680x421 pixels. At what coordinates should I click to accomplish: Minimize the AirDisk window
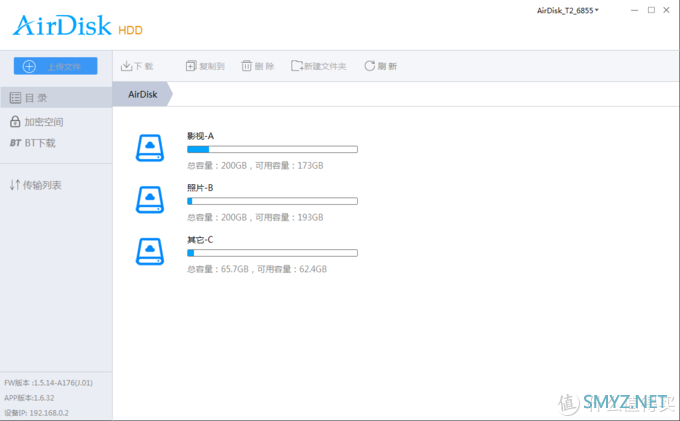coord(634,10)
